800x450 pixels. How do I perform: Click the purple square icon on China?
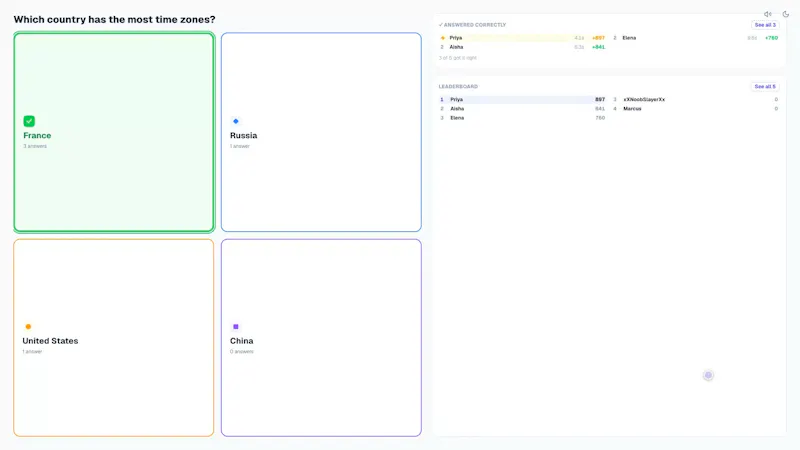pos(236,327)
